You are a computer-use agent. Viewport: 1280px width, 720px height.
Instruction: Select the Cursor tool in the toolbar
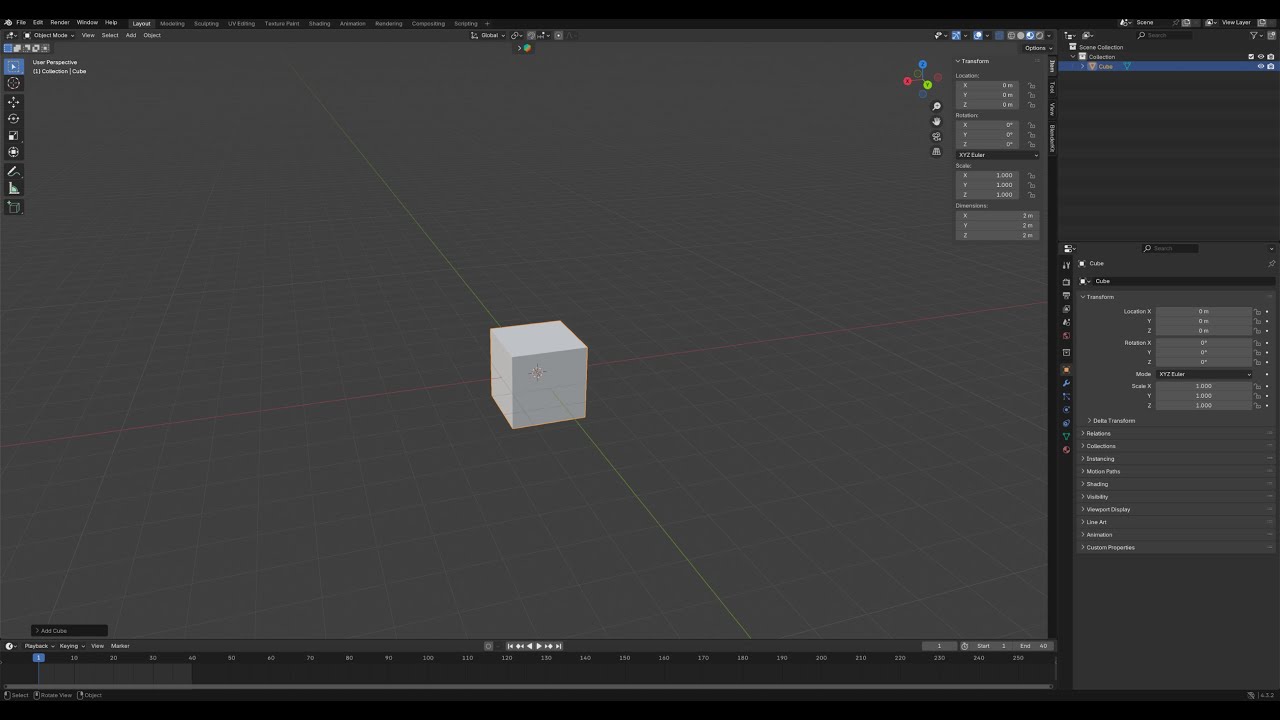14,83
